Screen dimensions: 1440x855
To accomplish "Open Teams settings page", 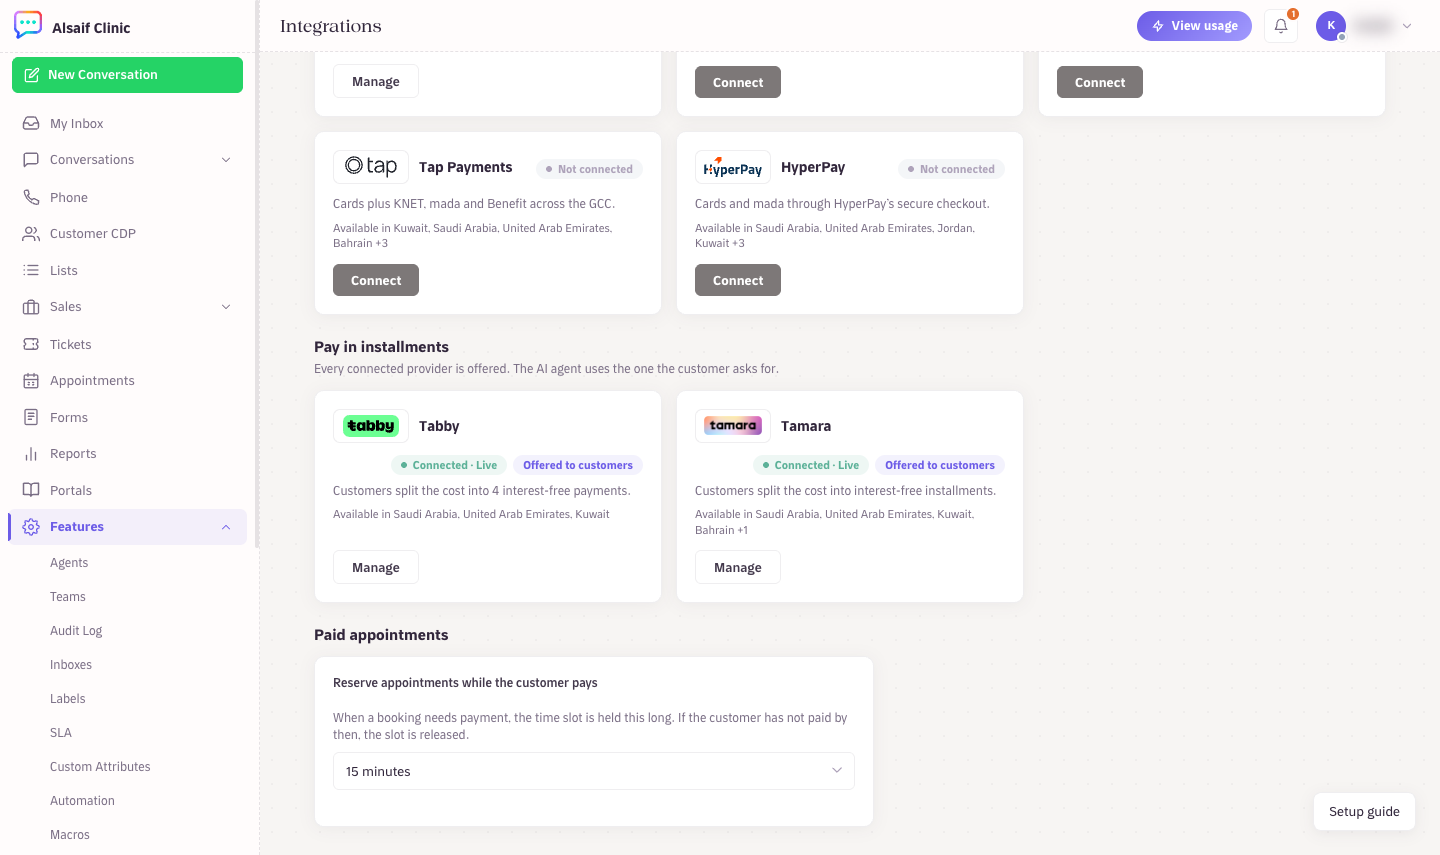I will (68, 597).
